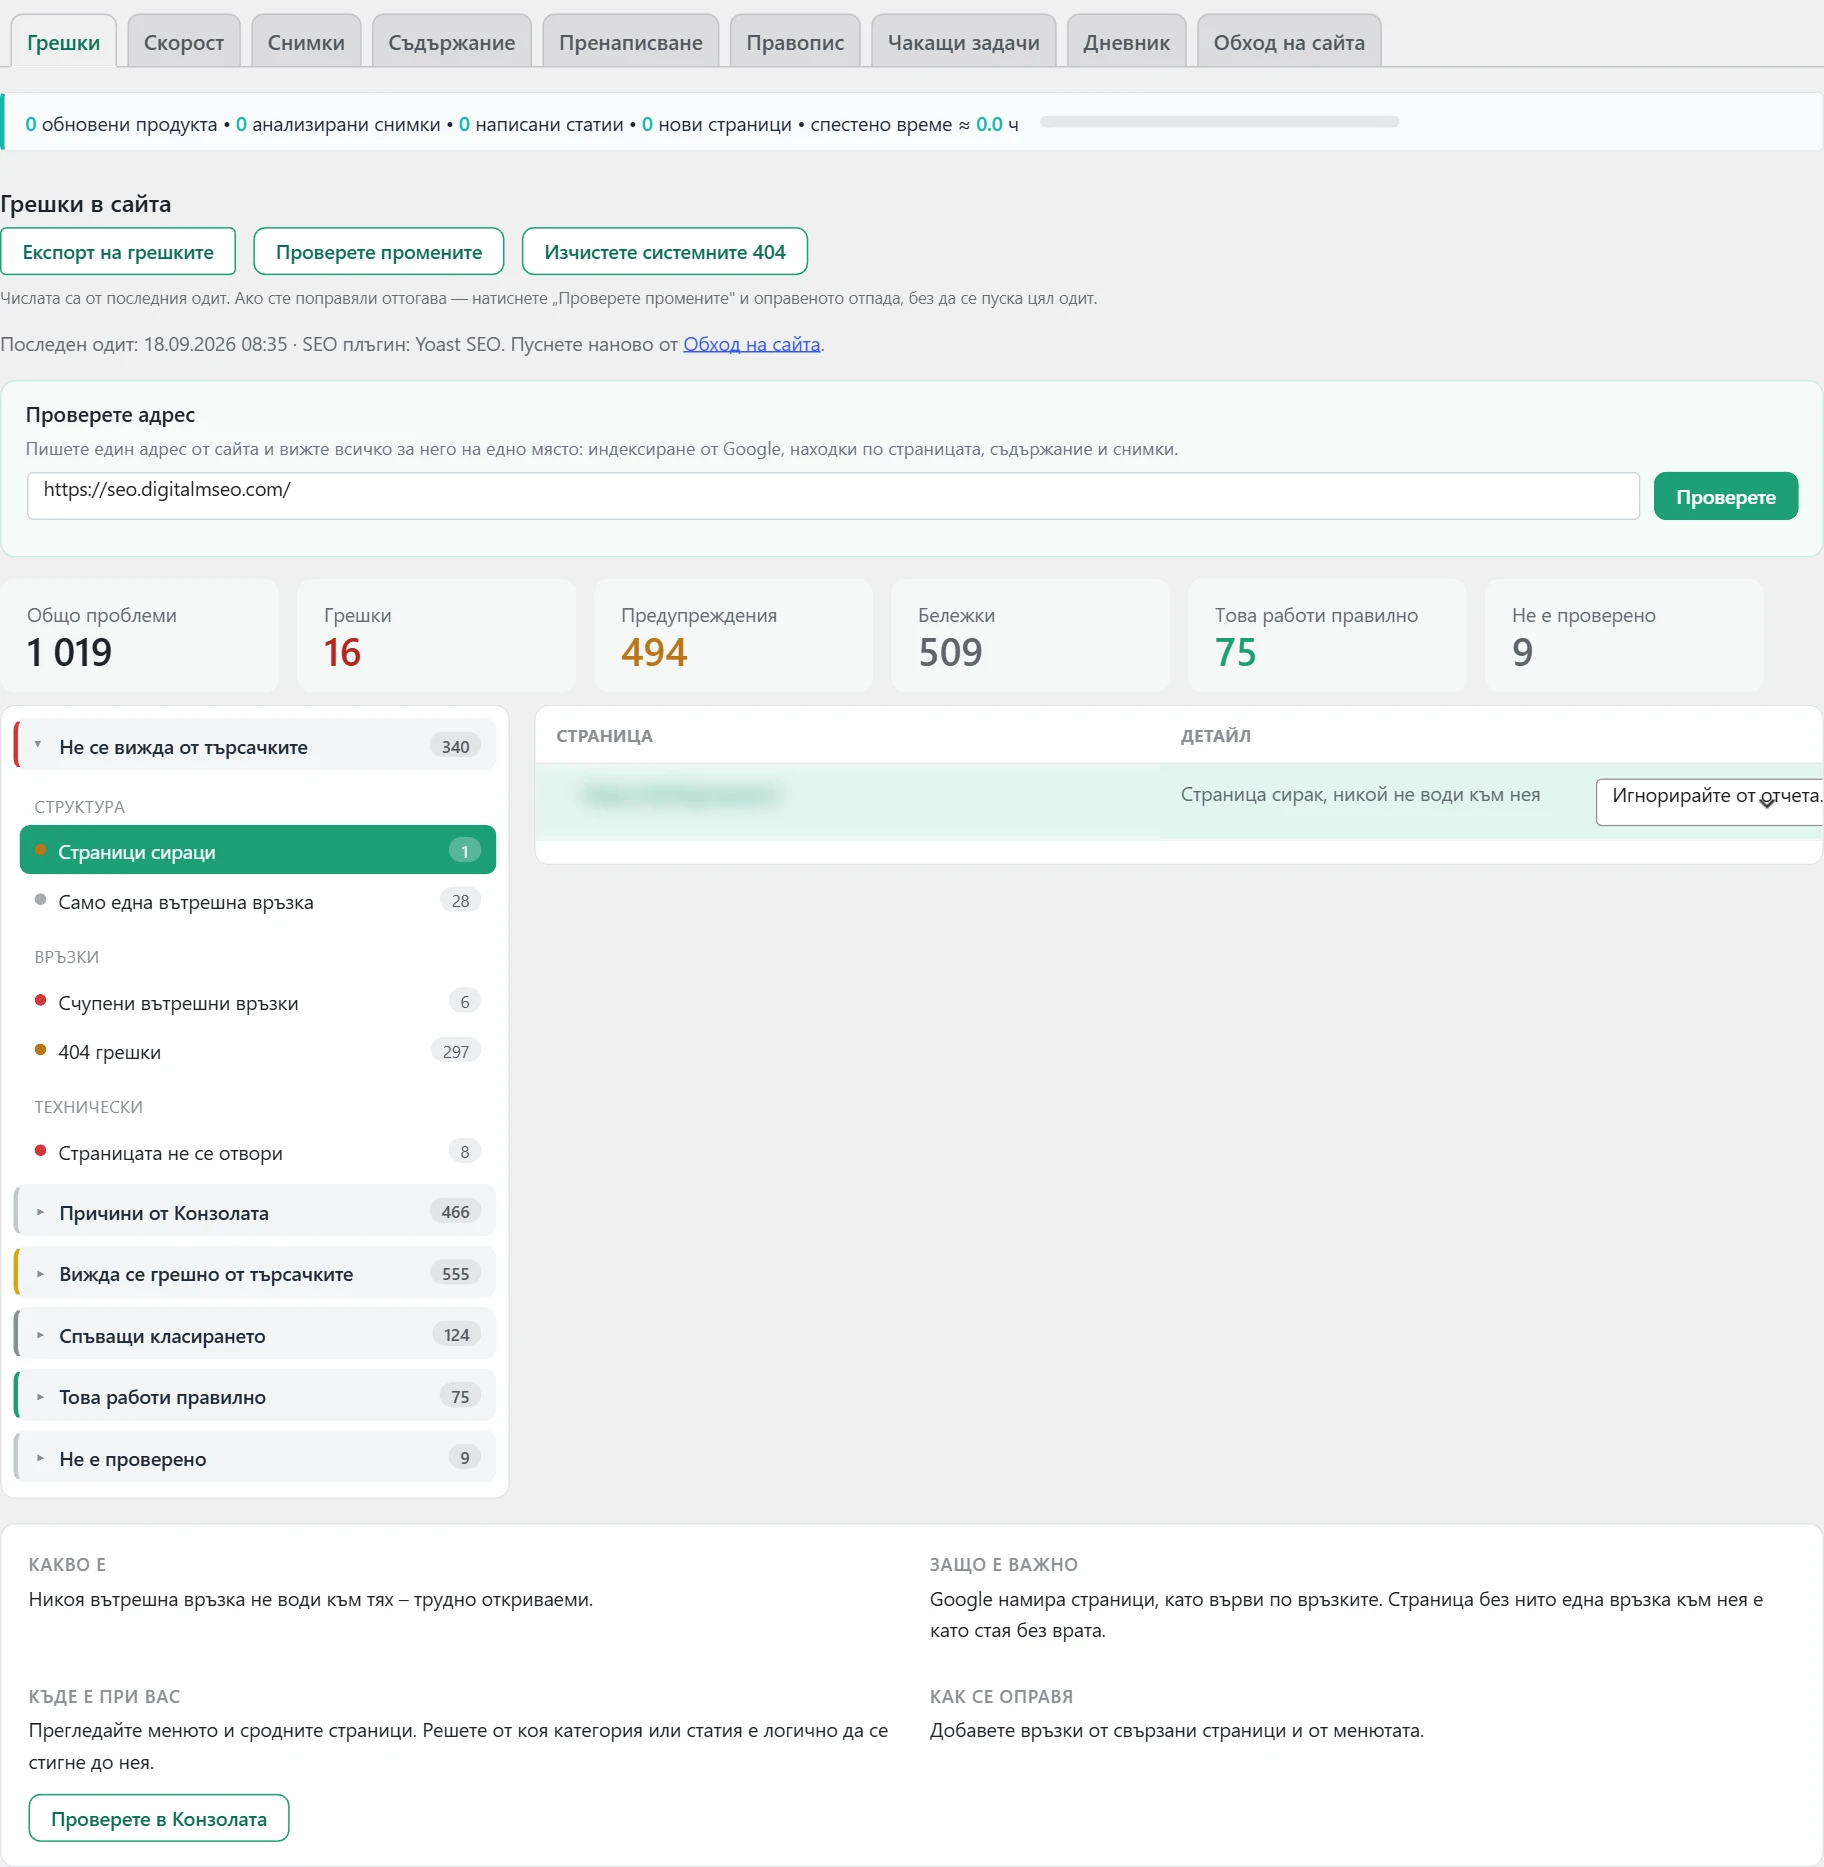1824x1867 pixels.
Task: Follow the Обход на сайта link
Action: coord(752,344)
